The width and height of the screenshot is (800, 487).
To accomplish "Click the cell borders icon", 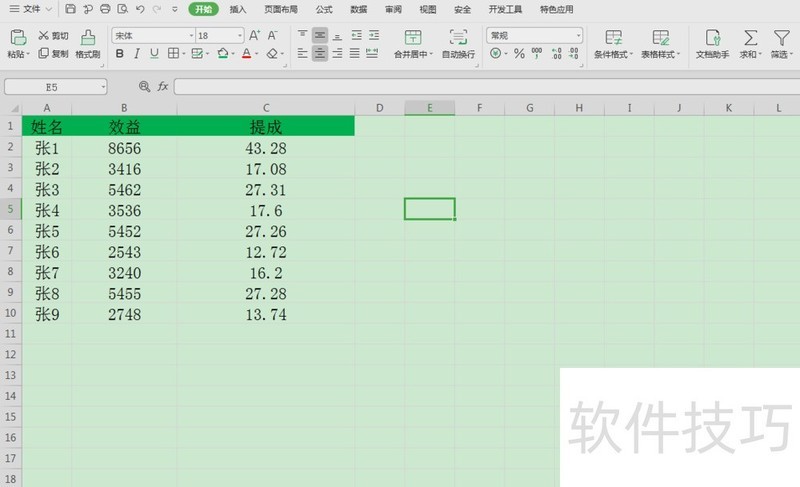I will [173, 53].
